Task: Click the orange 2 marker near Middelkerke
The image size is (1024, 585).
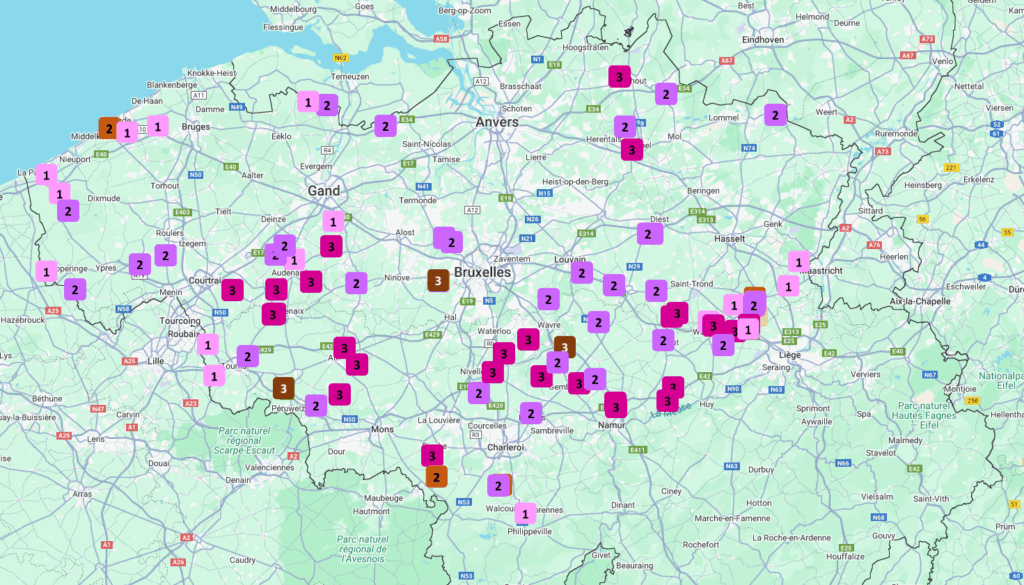Action: point(109,128)
